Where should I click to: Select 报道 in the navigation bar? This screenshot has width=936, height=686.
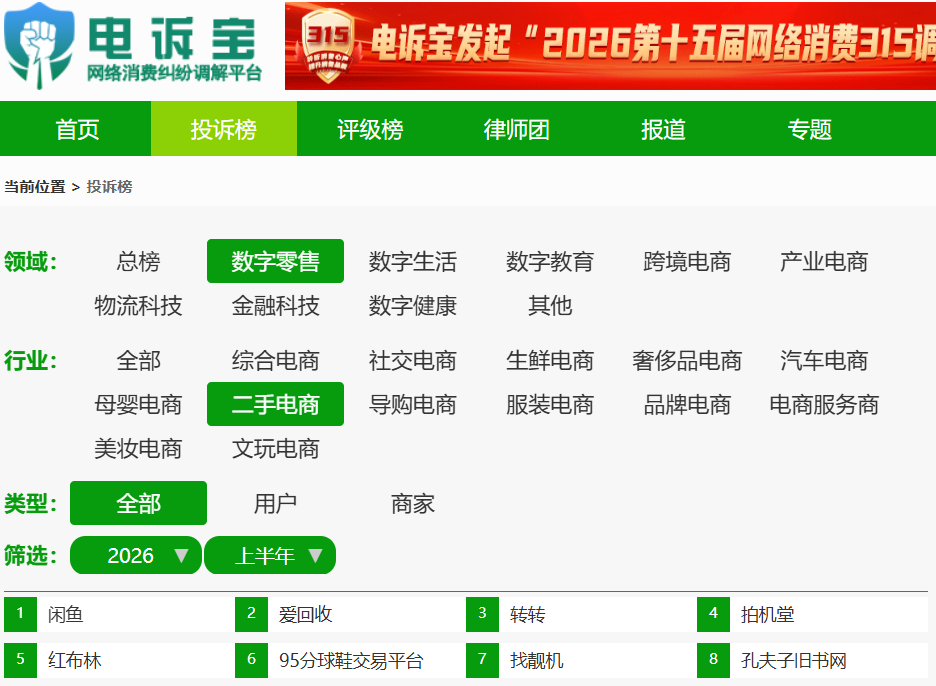pyautogui.click(x=663, y=129)
